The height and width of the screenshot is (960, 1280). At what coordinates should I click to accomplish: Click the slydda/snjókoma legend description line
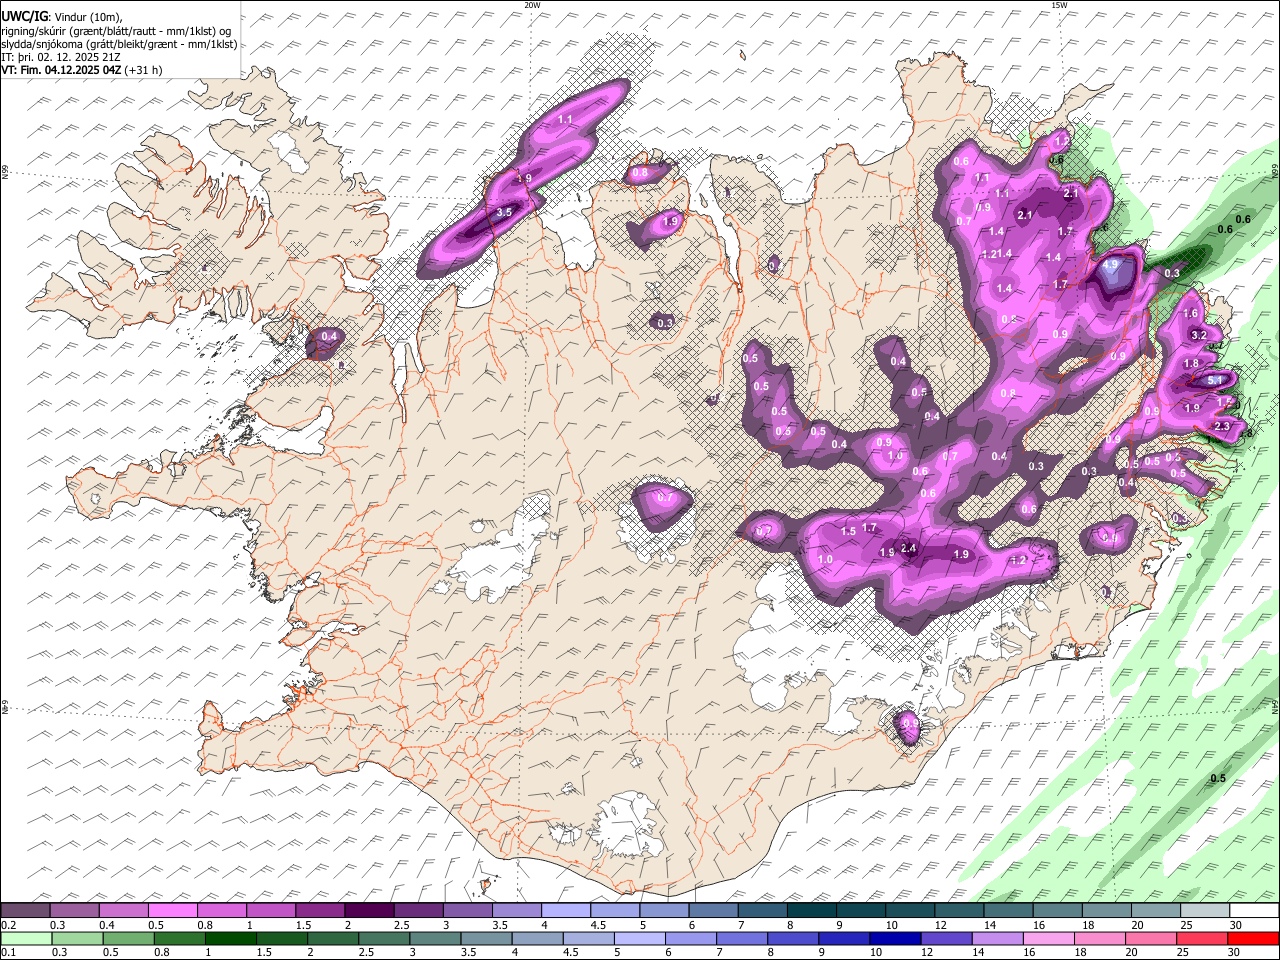[119, 44]
